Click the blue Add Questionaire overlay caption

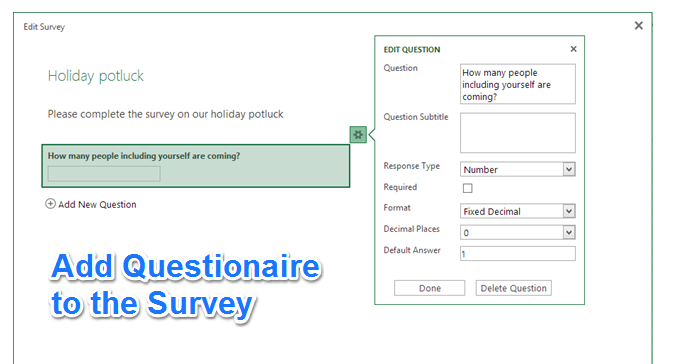[185, 286]
